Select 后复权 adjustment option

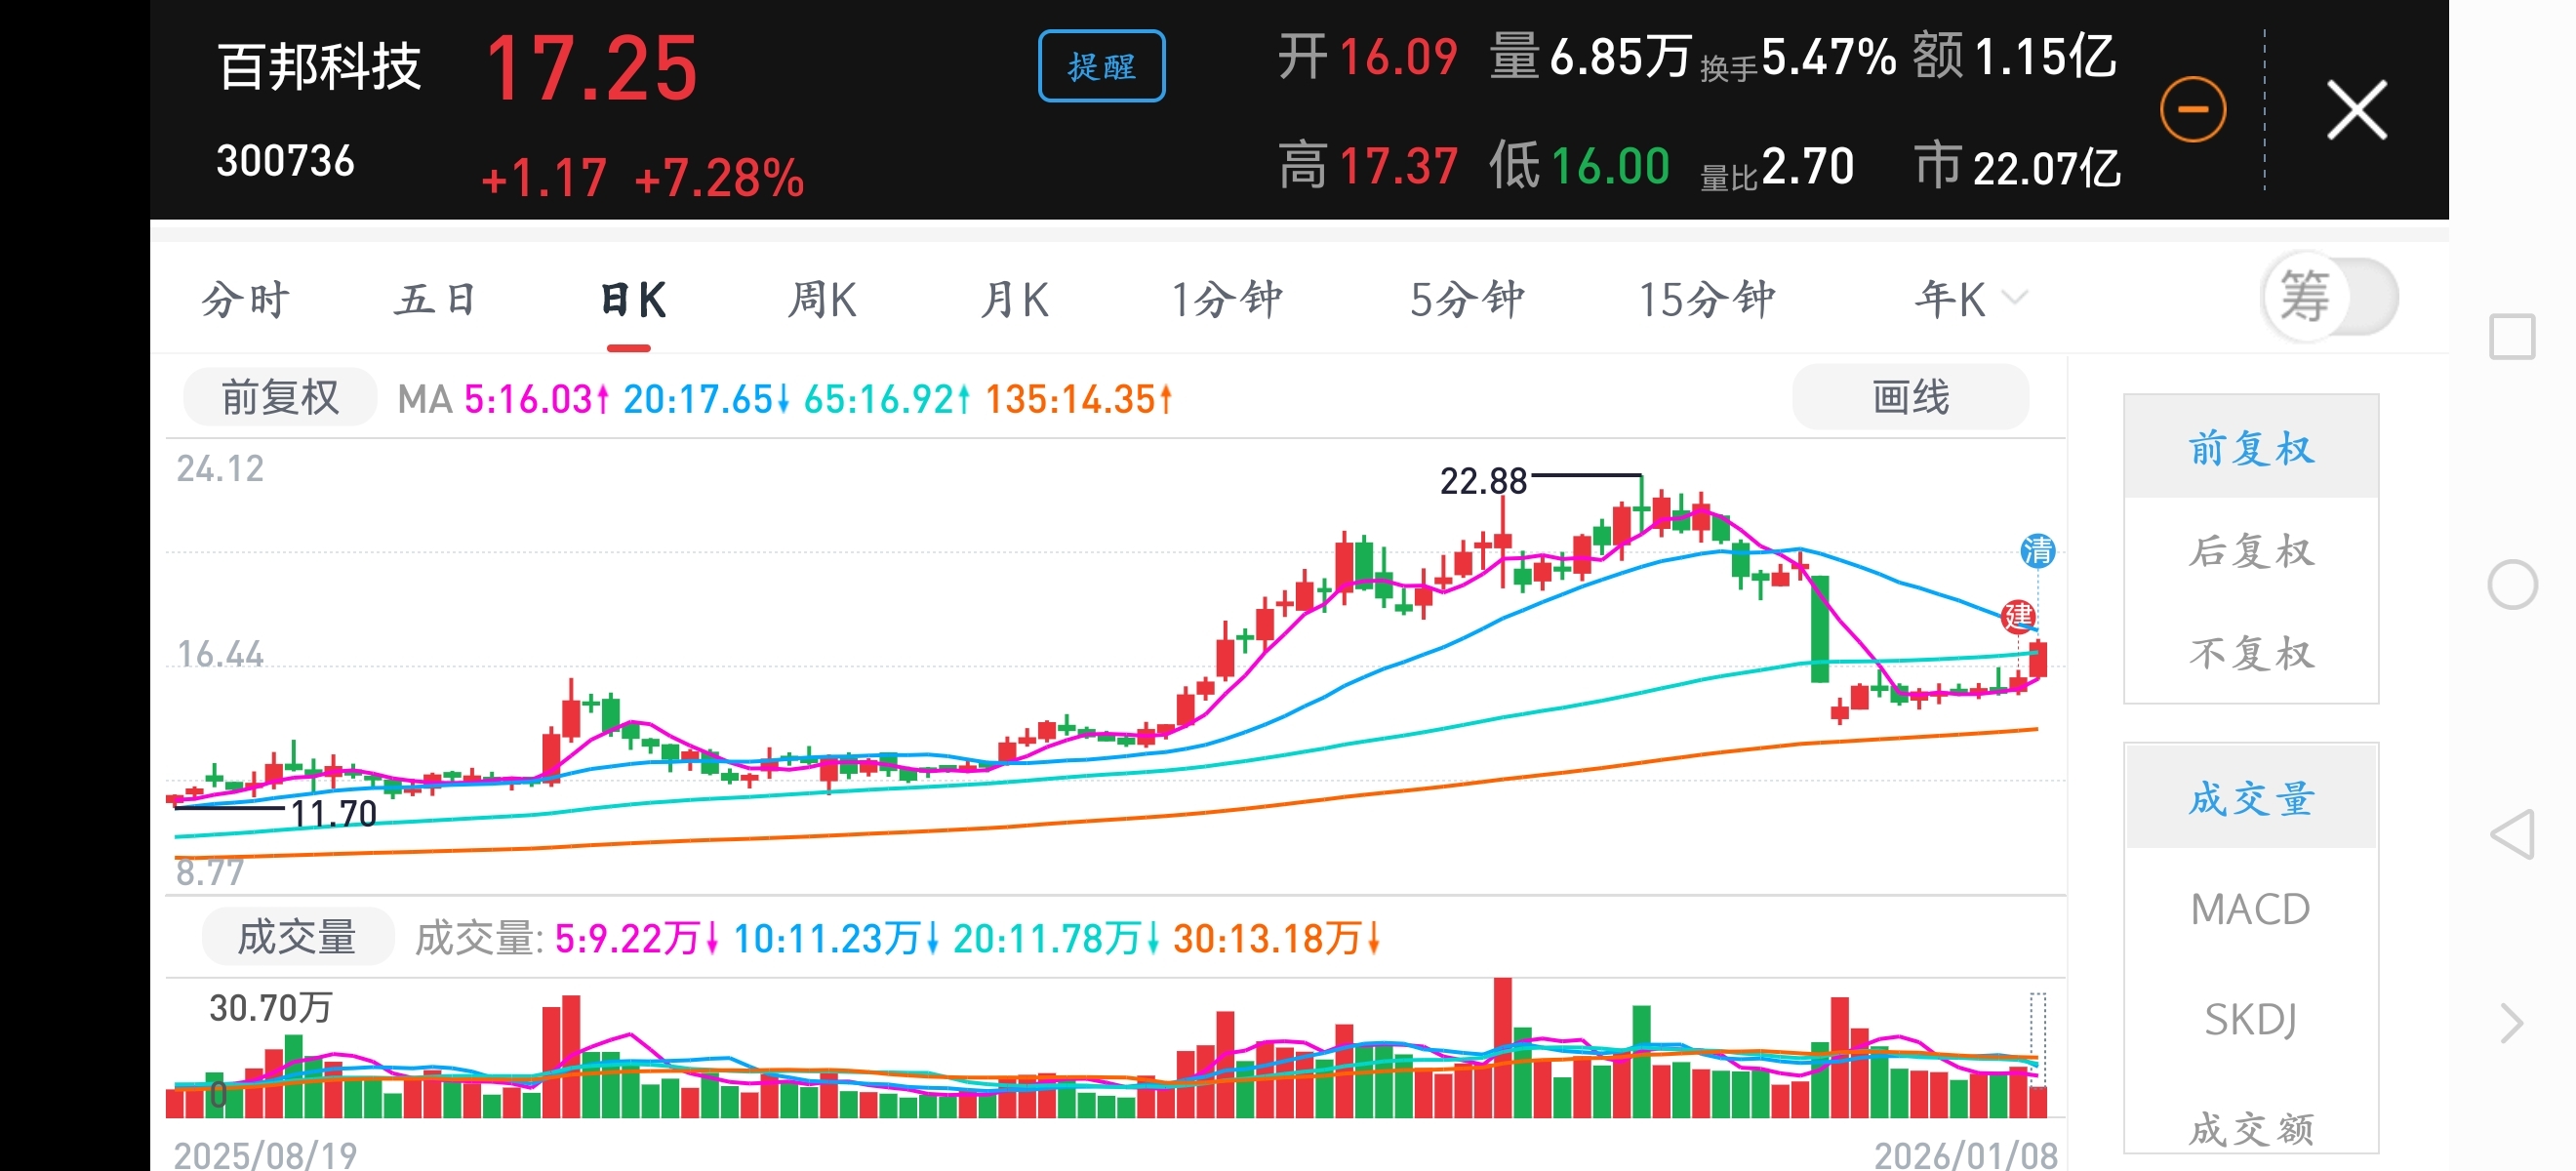click(2250, 551)
